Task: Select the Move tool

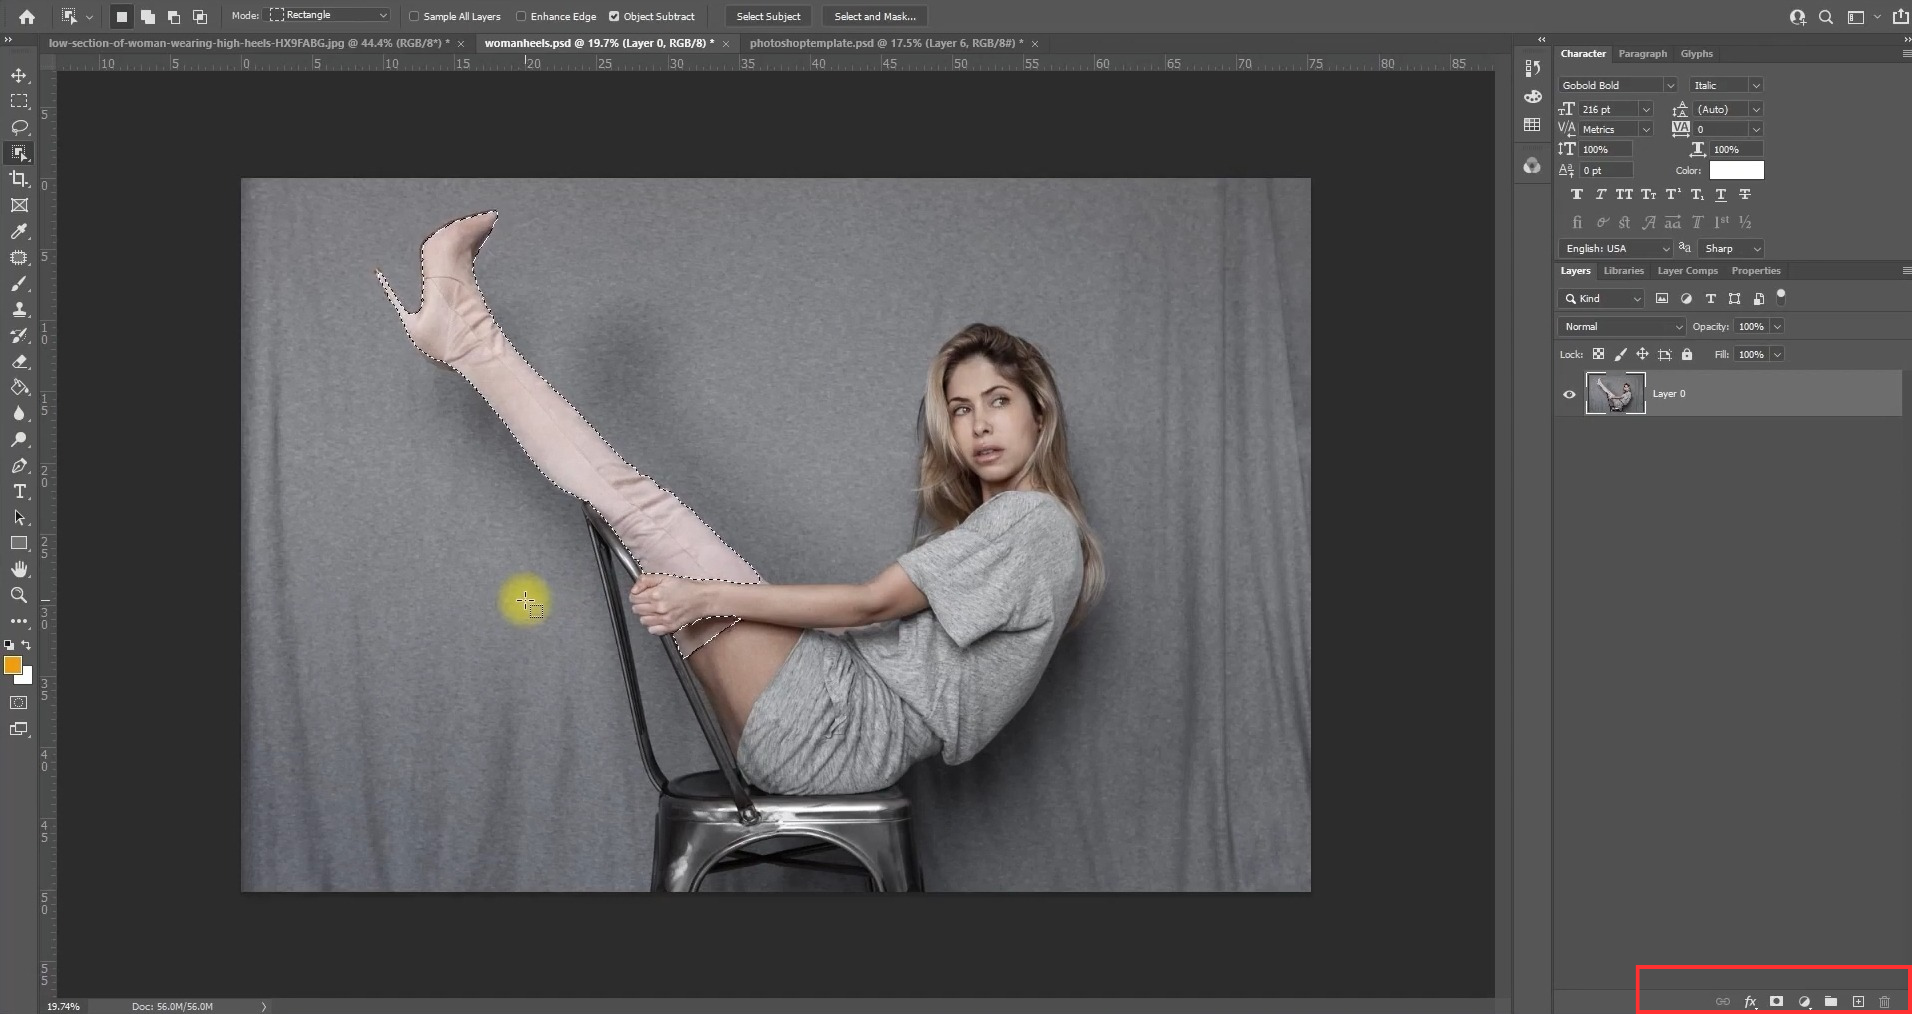Action: tap(19, 76)
